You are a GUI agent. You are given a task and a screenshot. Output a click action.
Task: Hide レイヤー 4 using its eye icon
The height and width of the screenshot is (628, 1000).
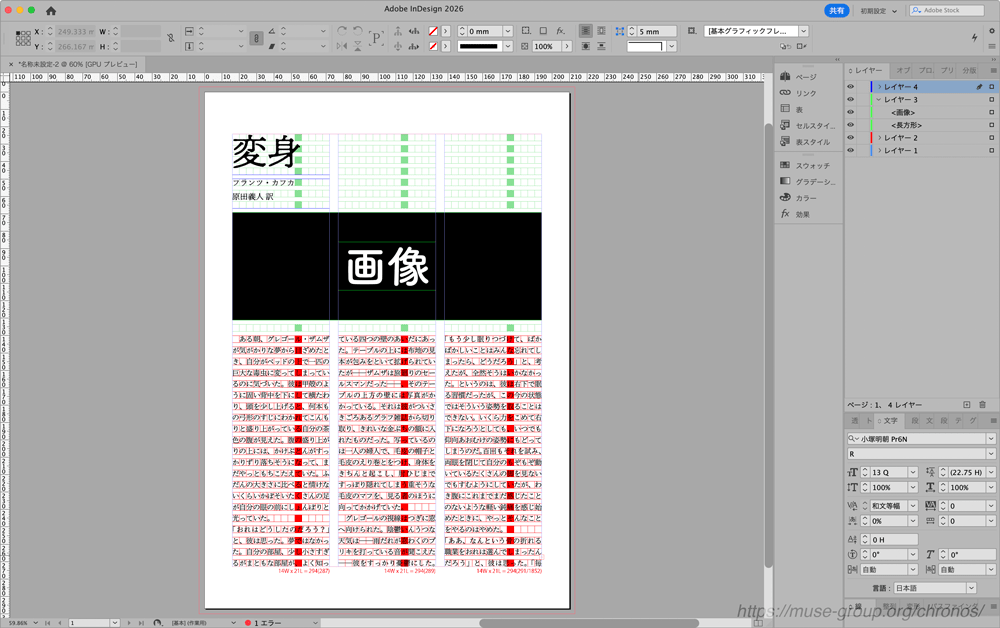click(851, 87)
